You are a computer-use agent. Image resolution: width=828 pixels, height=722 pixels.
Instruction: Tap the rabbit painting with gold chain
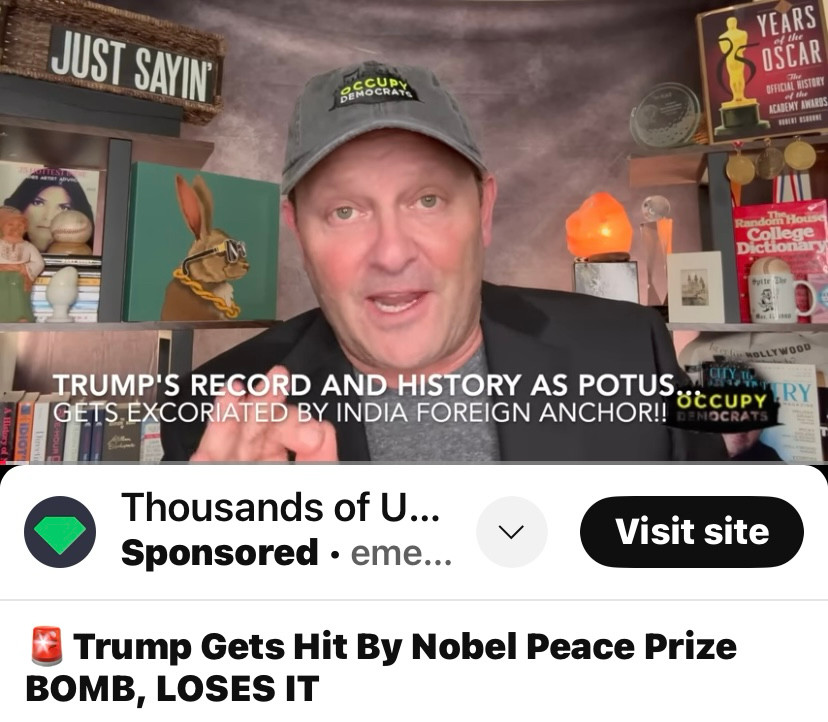[x=203, y=244]
